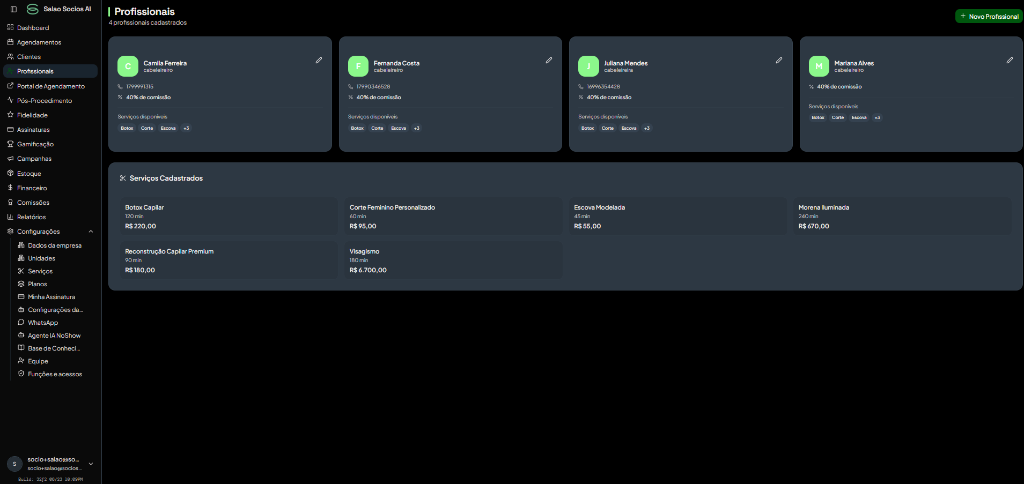
Task: Toggle the sidebar collapse icon at top left
Action: click(14, 9)
